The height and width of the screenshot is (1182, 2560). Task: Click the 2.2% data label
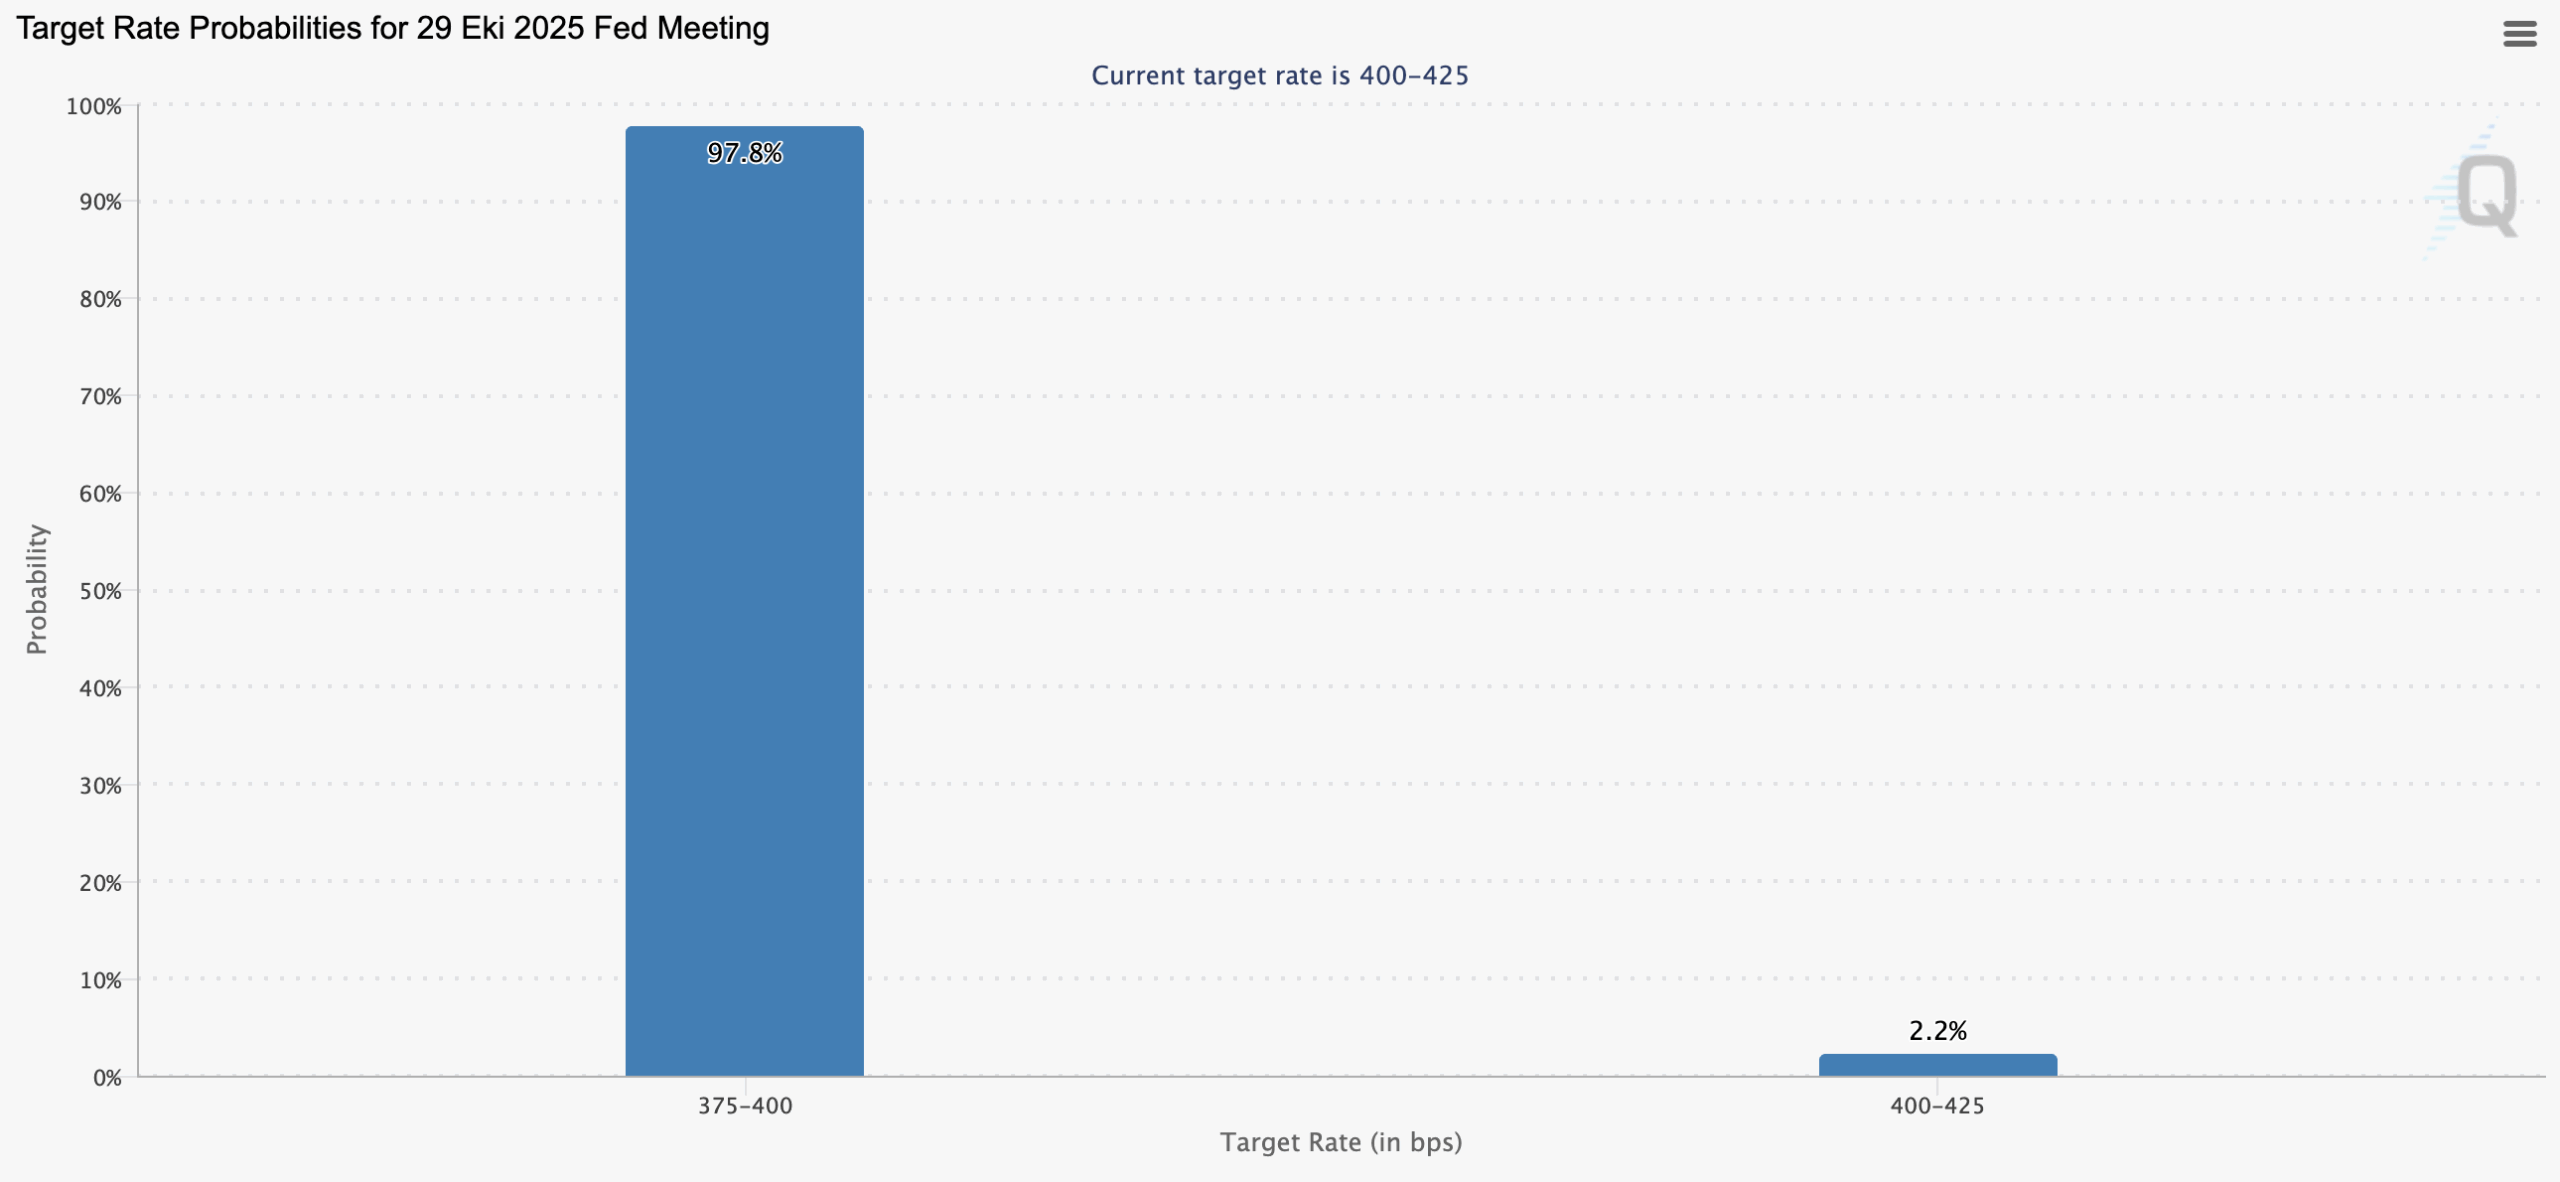pyautogui.click(x=1937, y=1031)
